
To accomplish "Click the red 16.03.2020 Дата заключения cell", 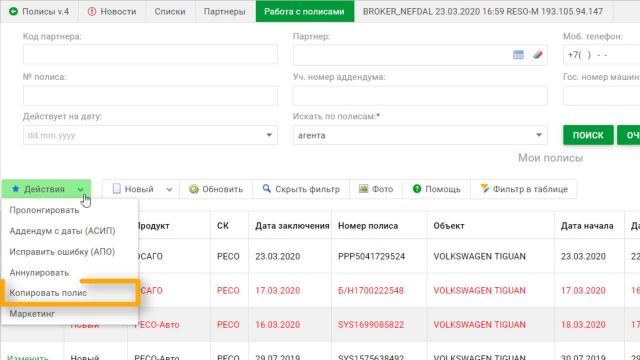I will click(x=278, y=324).
